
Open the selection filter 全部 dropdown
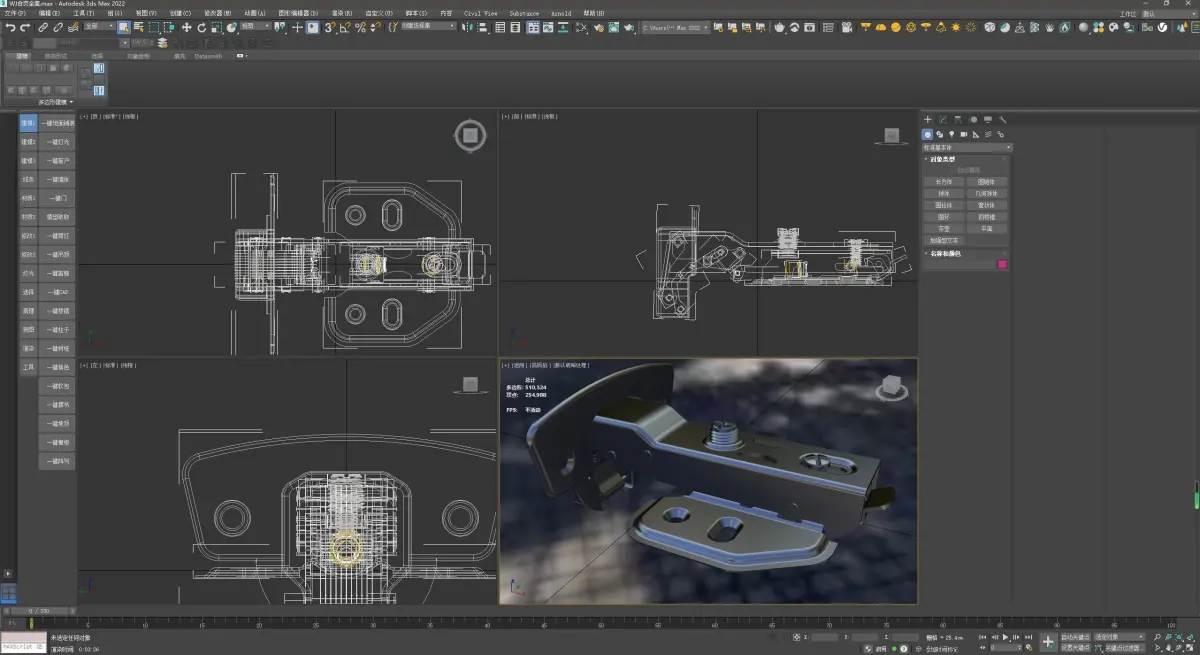[x=98, y=28]
